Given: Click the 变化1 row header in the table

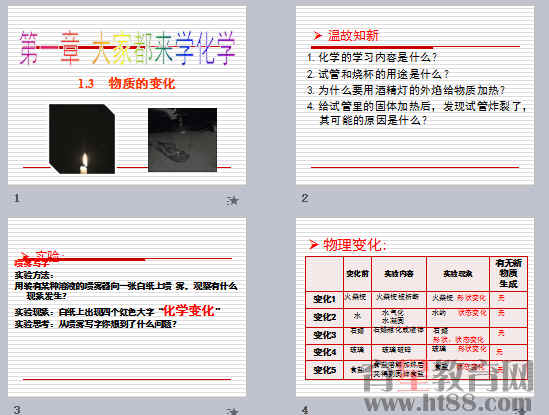Looking at the screenshot, I should tap(325, 299).
